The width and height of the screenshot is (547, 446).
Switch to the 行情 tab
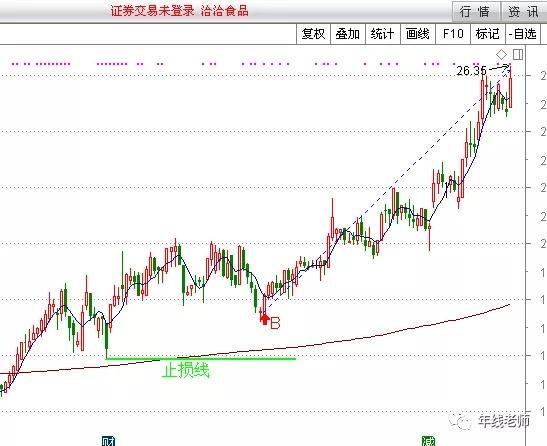(476, 12)
